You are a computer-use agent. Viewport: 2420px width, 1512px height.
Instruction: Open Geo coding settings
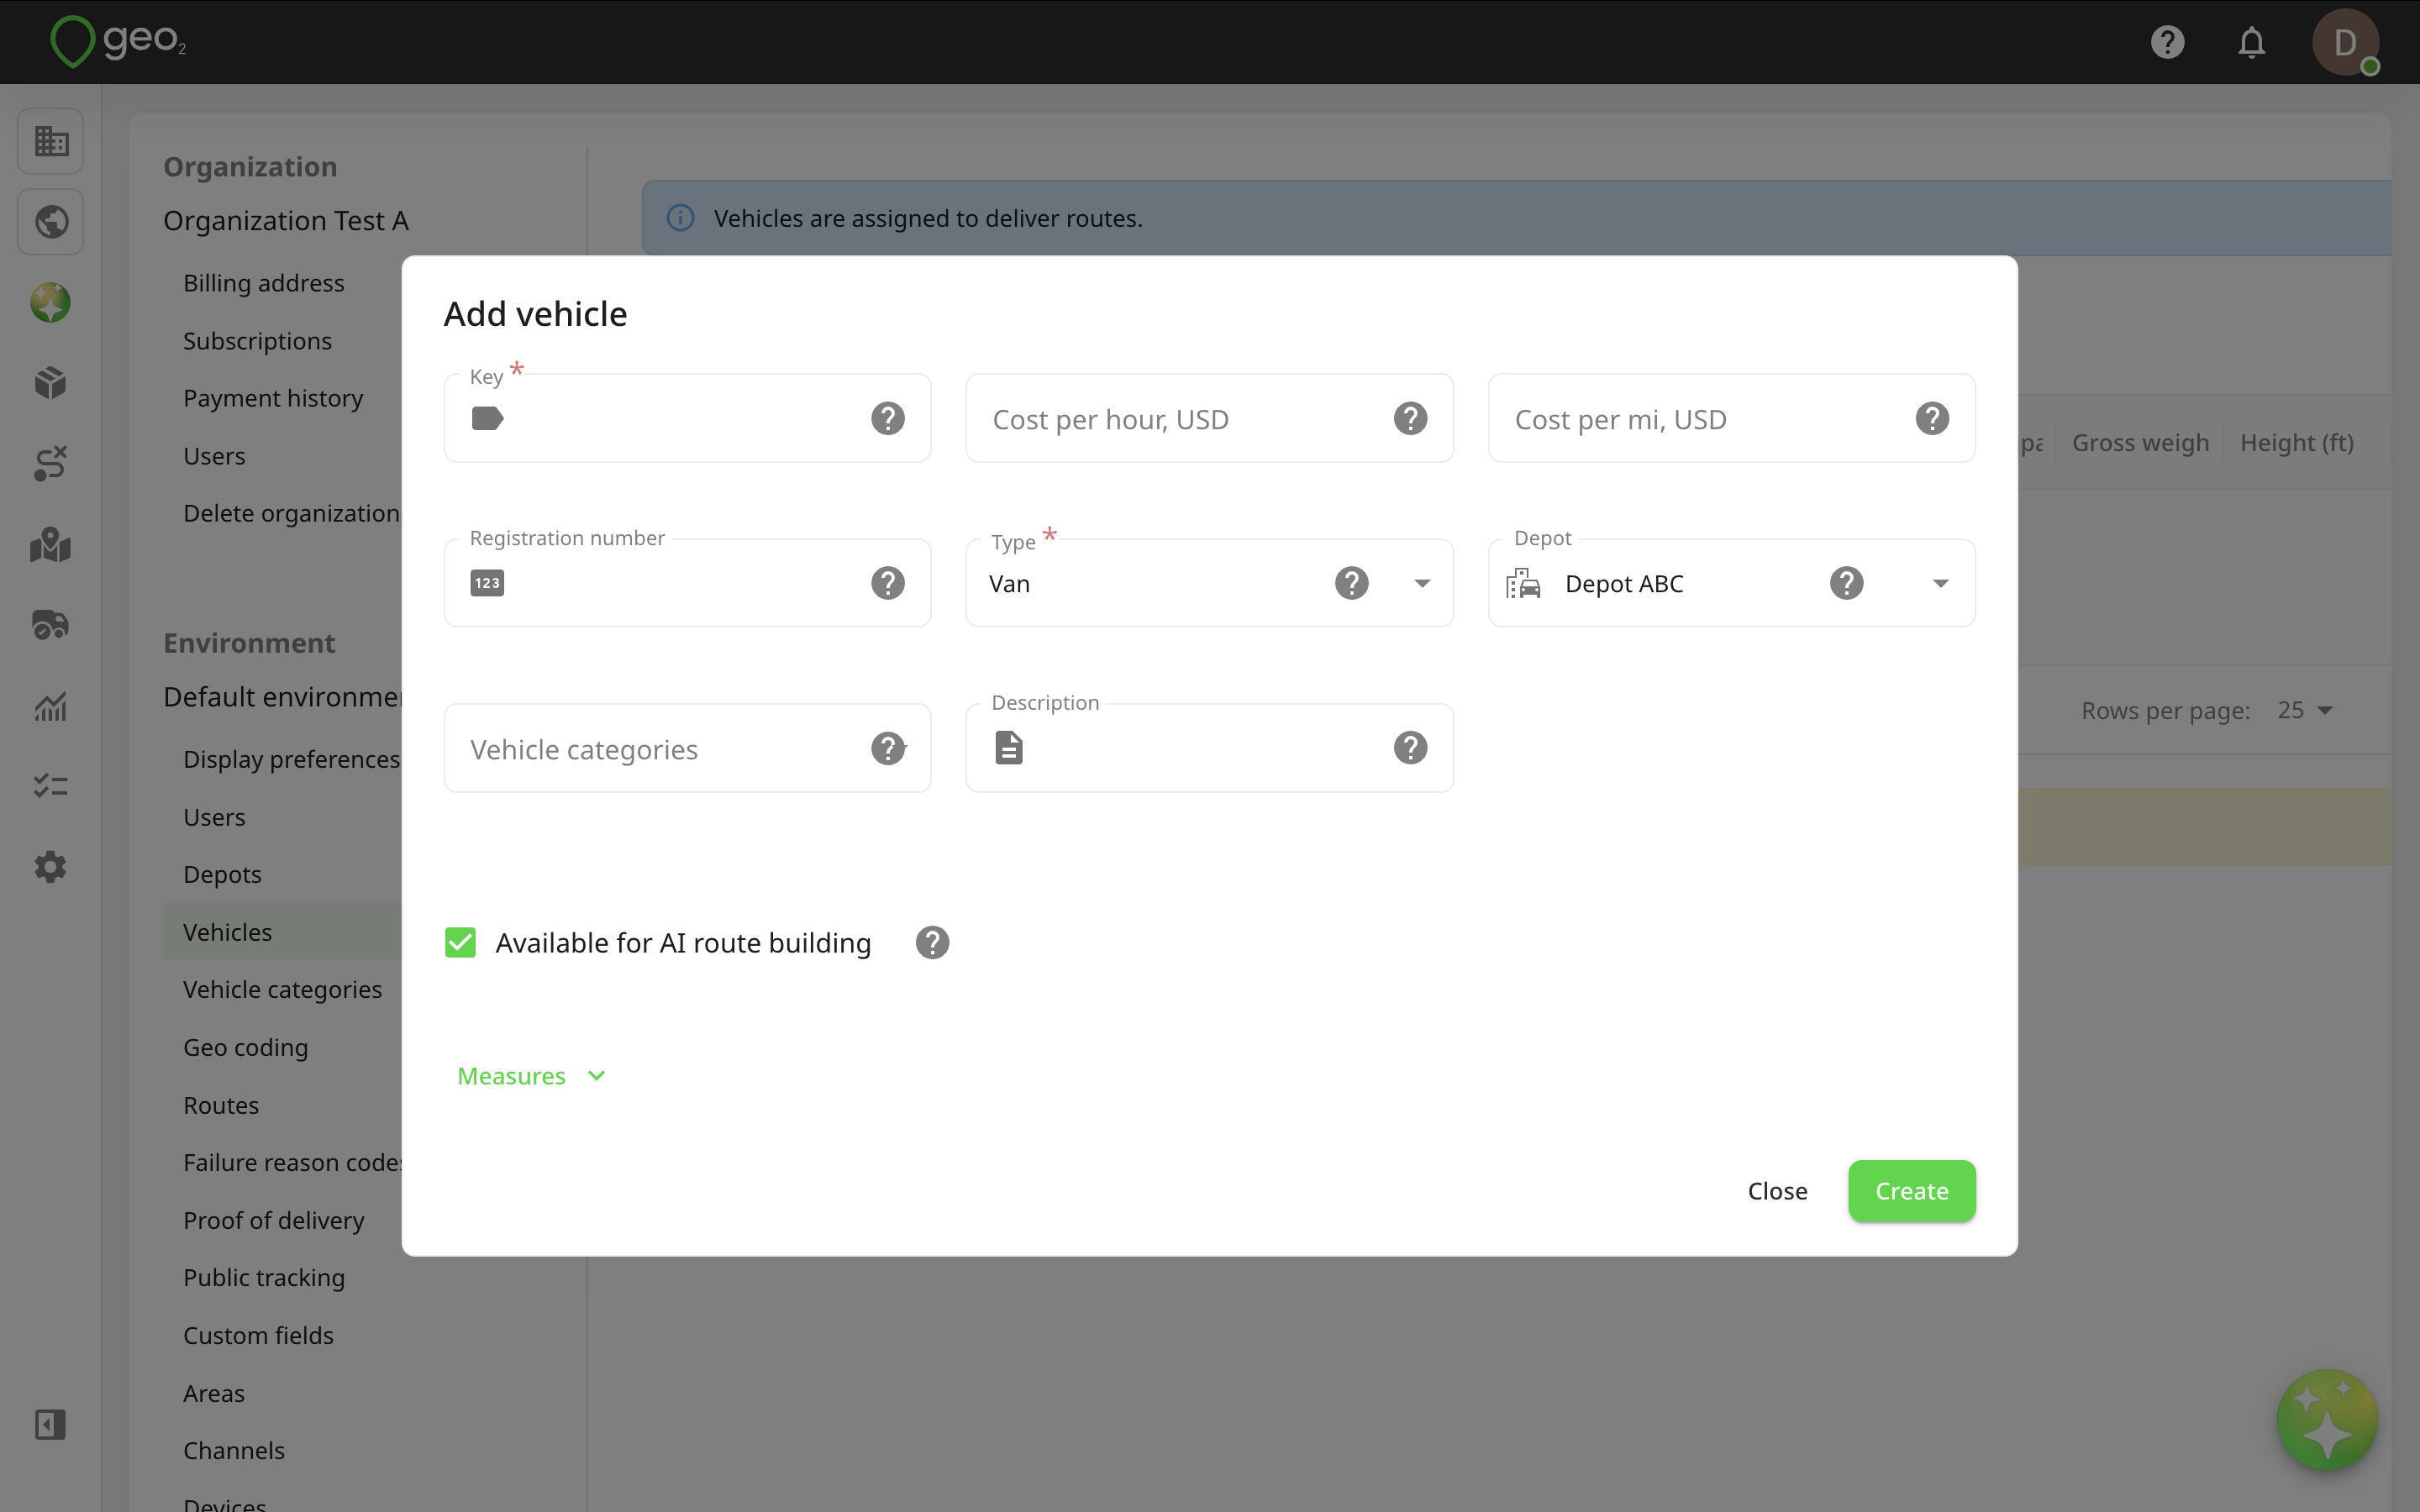245,1047
